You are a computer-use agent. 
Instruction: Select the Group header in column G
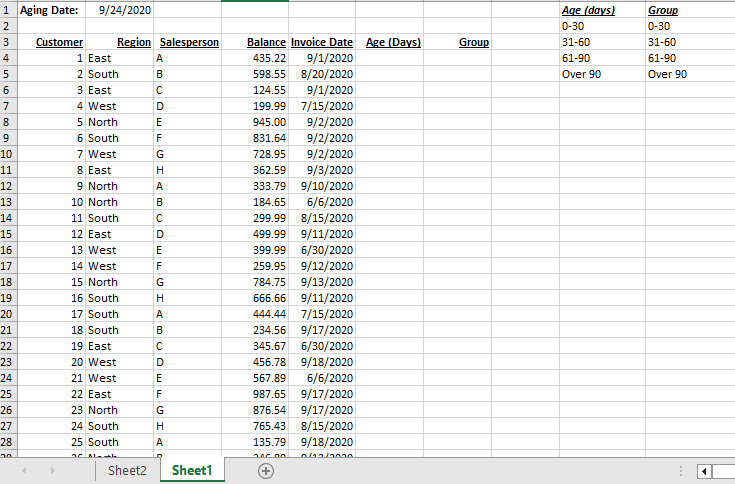pyautogui.click(x=458, y=42)
